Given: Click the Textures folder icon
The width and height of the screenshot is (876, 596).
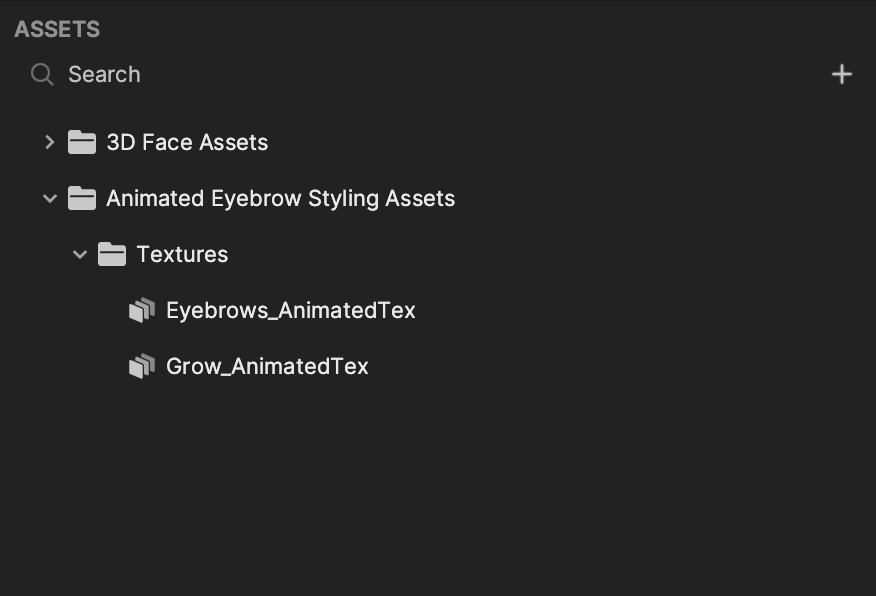Looking at the screenshot, I should 112,254.
